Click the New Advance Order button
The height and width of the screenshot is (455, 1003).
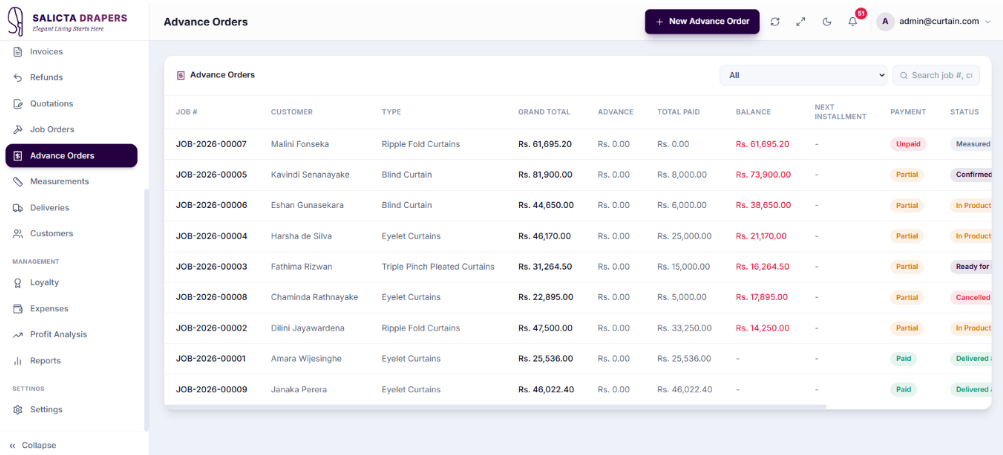click(702, 21)
